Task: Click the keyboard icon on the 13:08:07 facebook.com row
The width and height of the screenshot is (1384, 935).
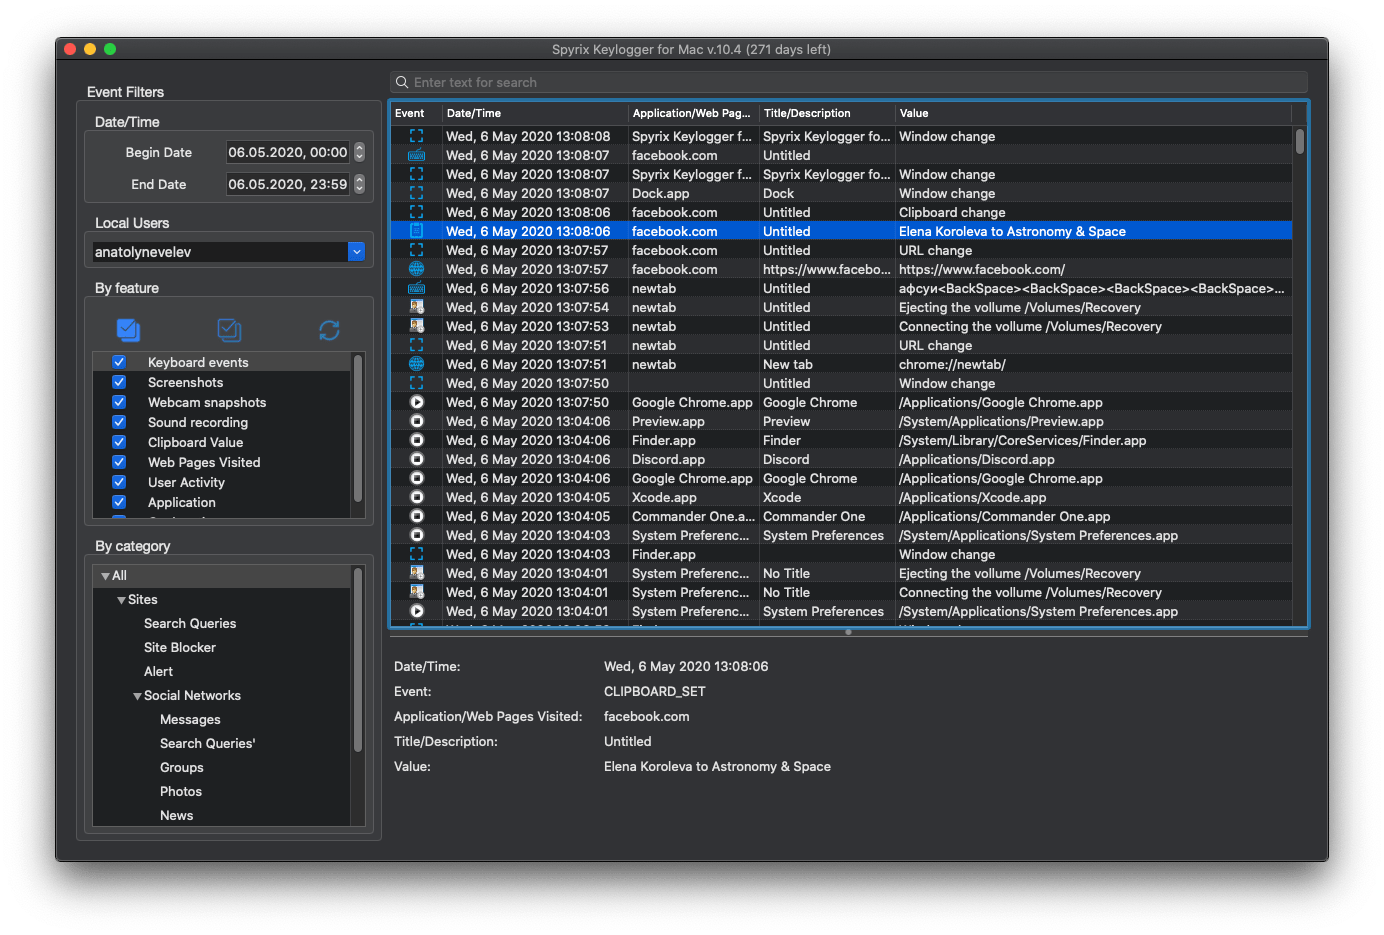Action: pos(417,155)
